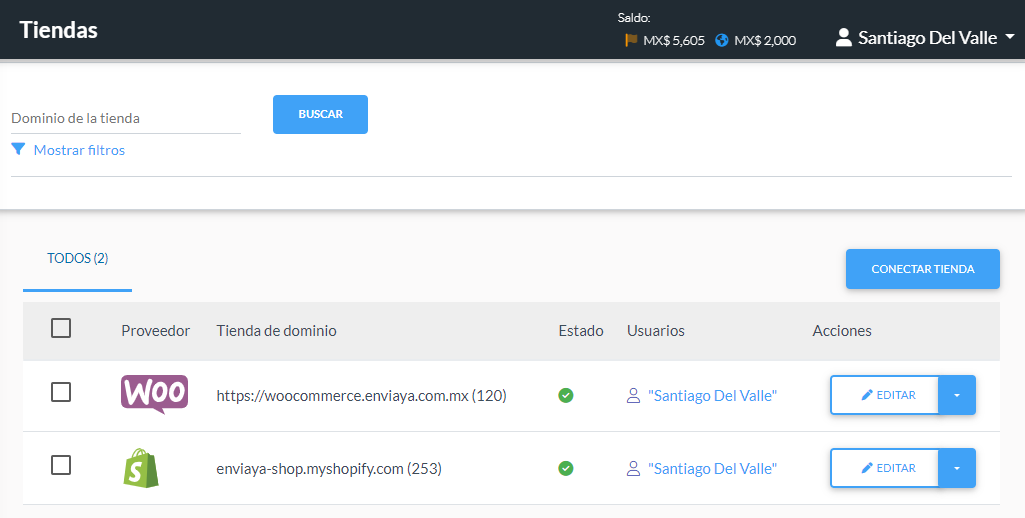Screen dimensions: 1025x518
Task: Click the https://woocommerce.enviaya.com.mx (120) domain
Action: tap(361, 396)
